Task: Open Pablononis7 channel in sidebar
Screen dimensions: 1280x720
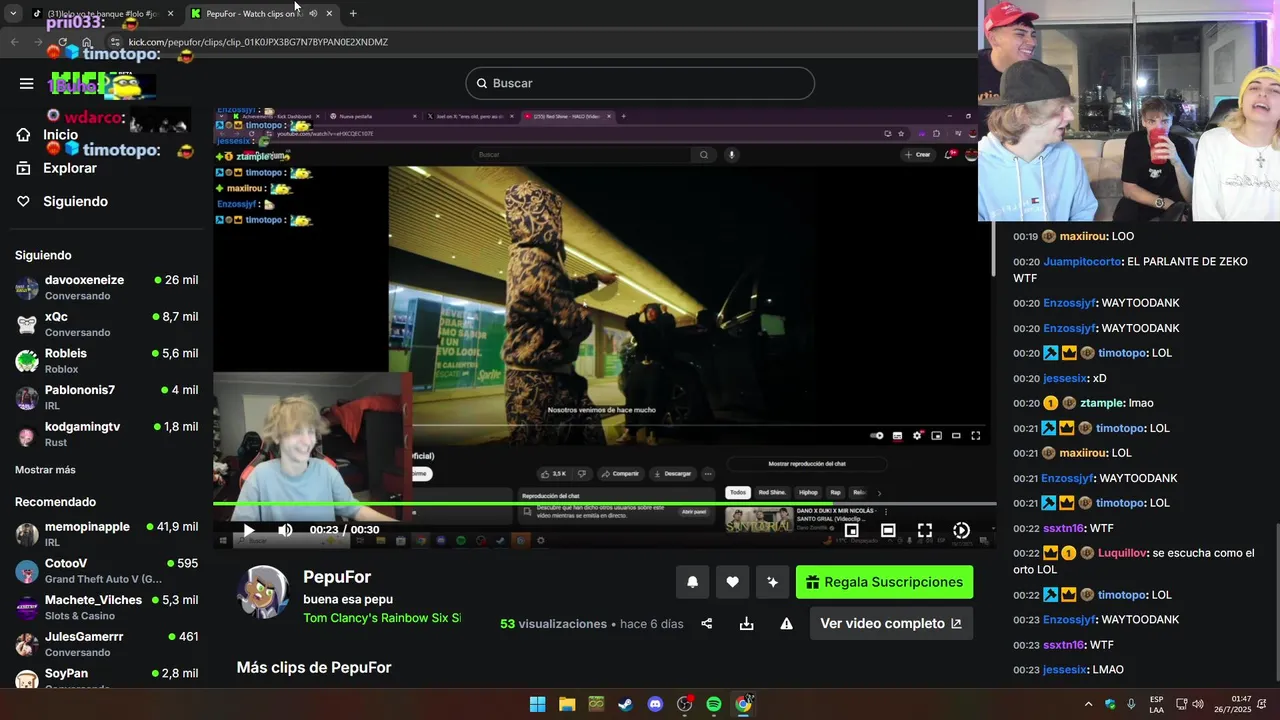Action: [106, 397]
